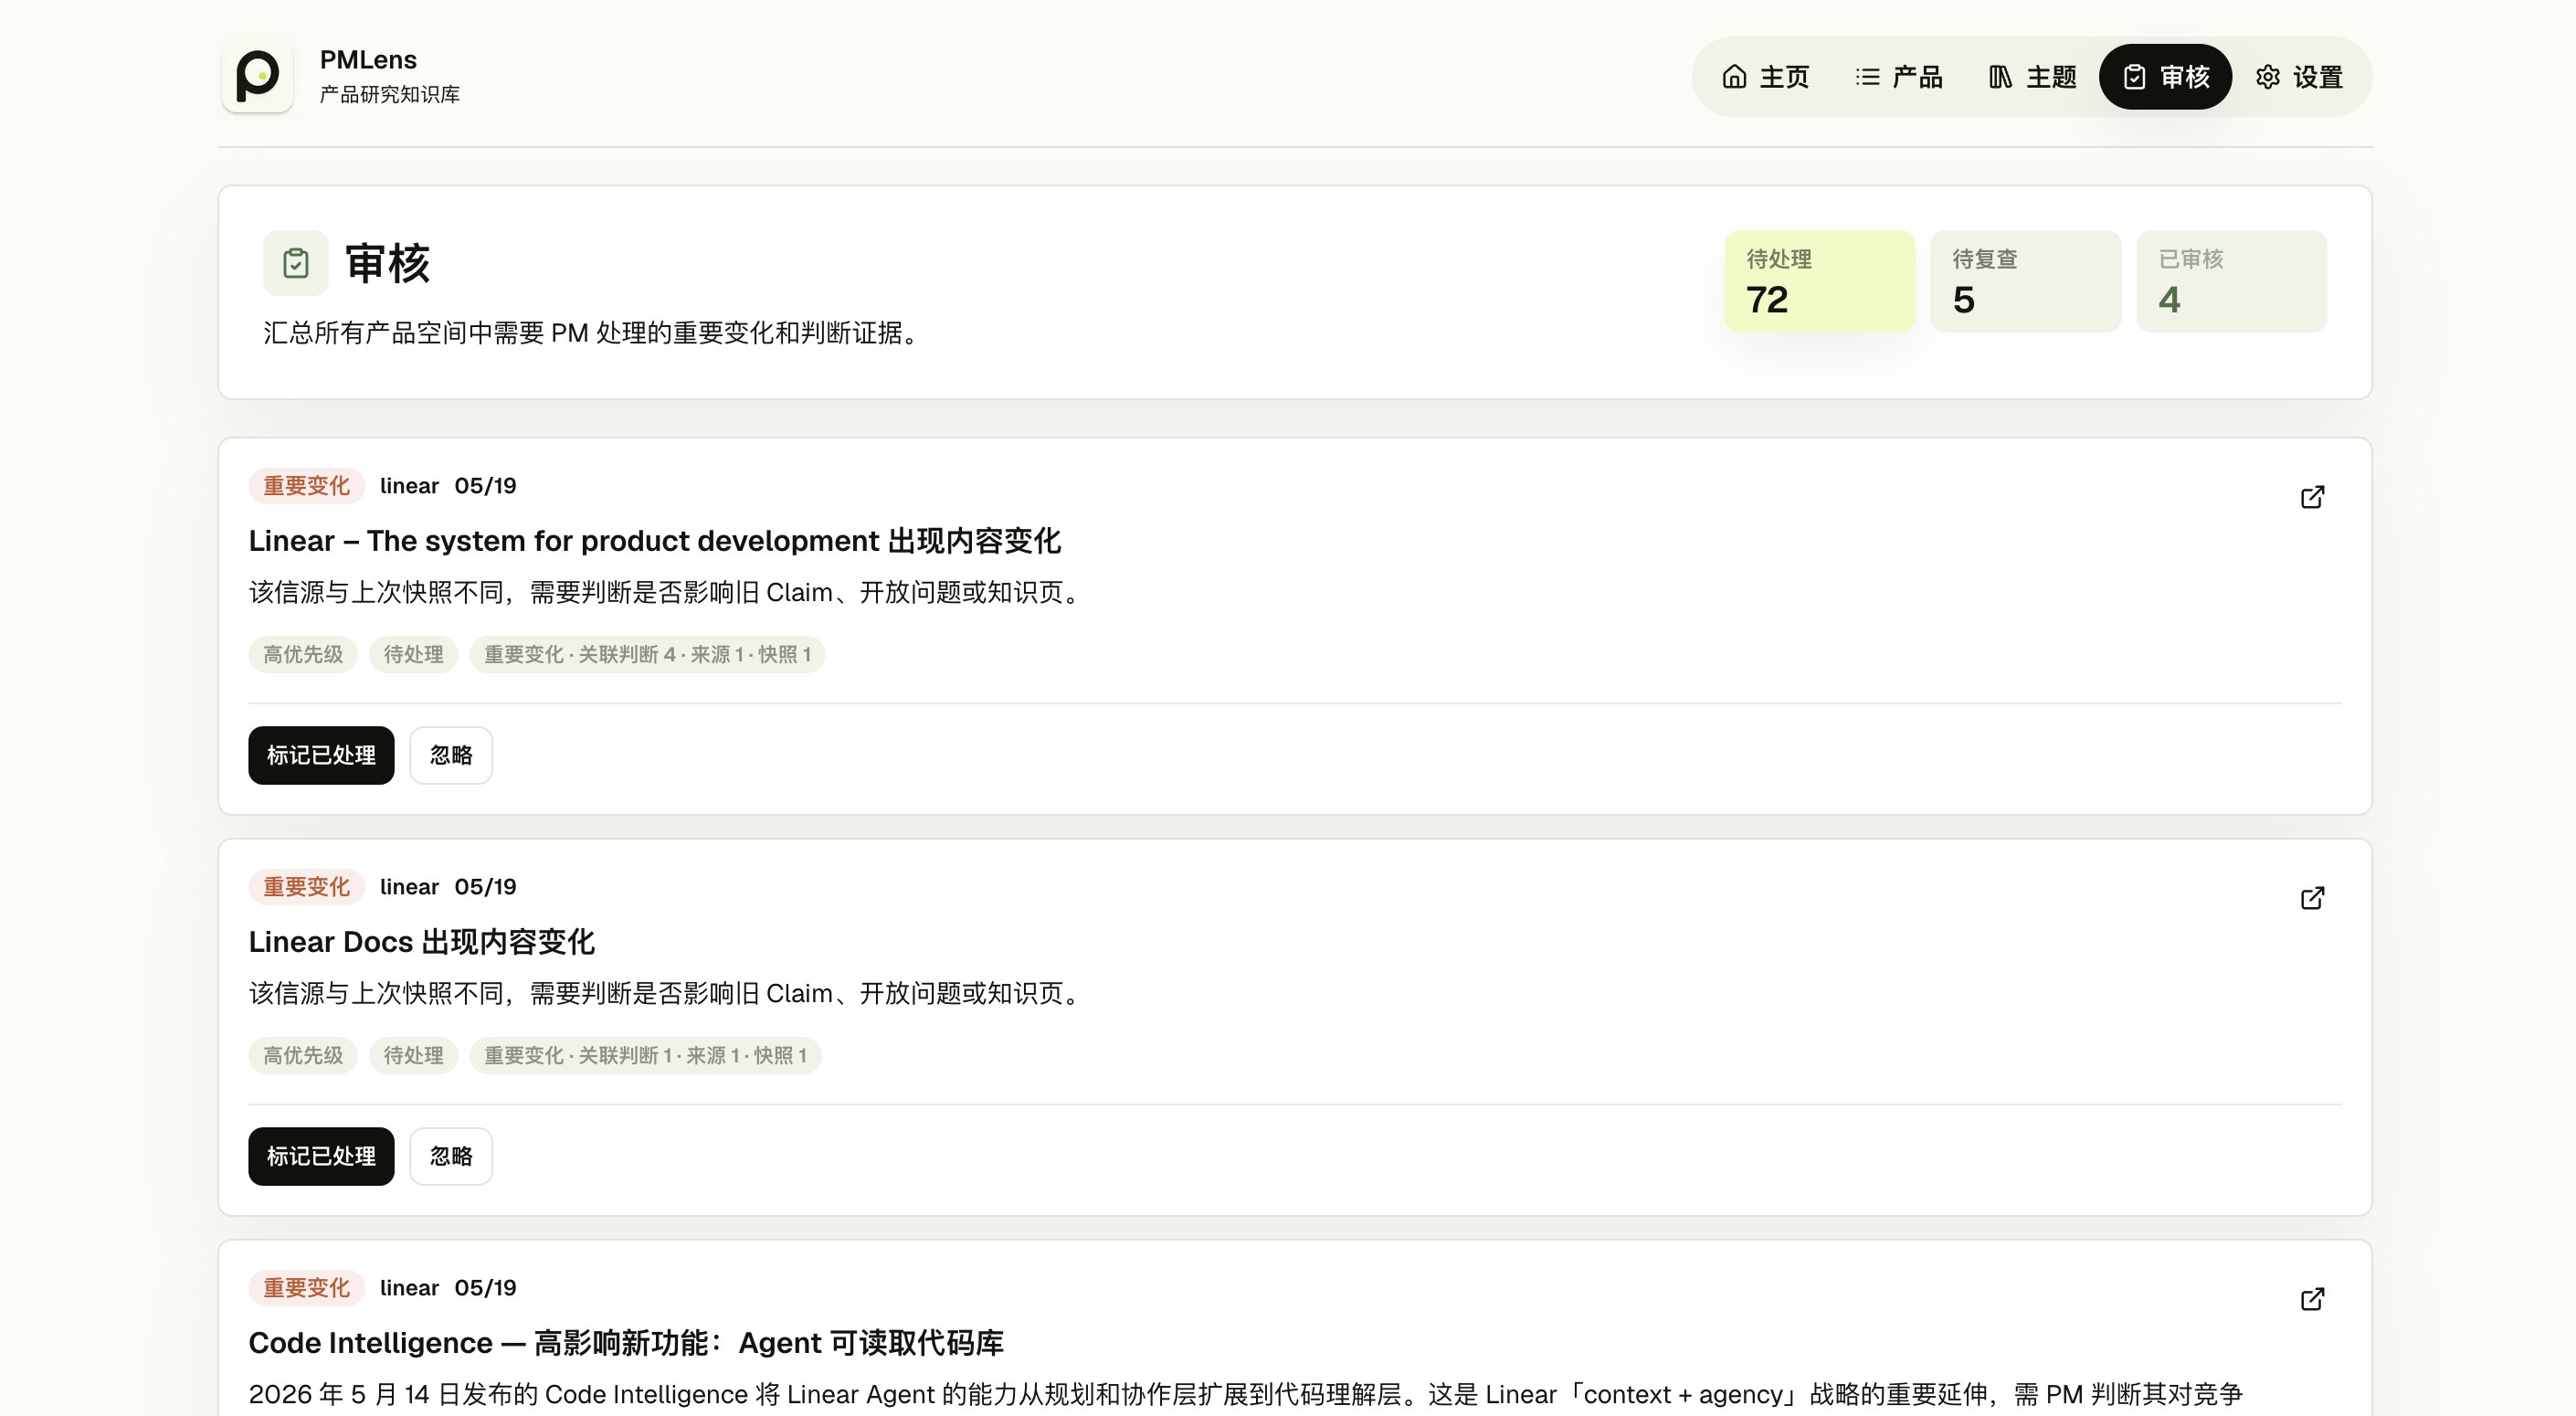Click 'linear' source label on Linear Docs card
The image size is (2576, 1416).
pyautogui.click(x=409, y=887)
